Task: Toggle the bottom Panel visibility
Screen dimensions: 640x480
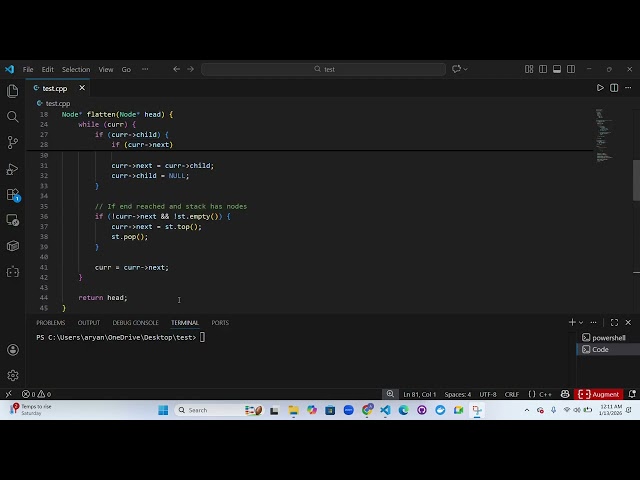Action: [557, 69]
